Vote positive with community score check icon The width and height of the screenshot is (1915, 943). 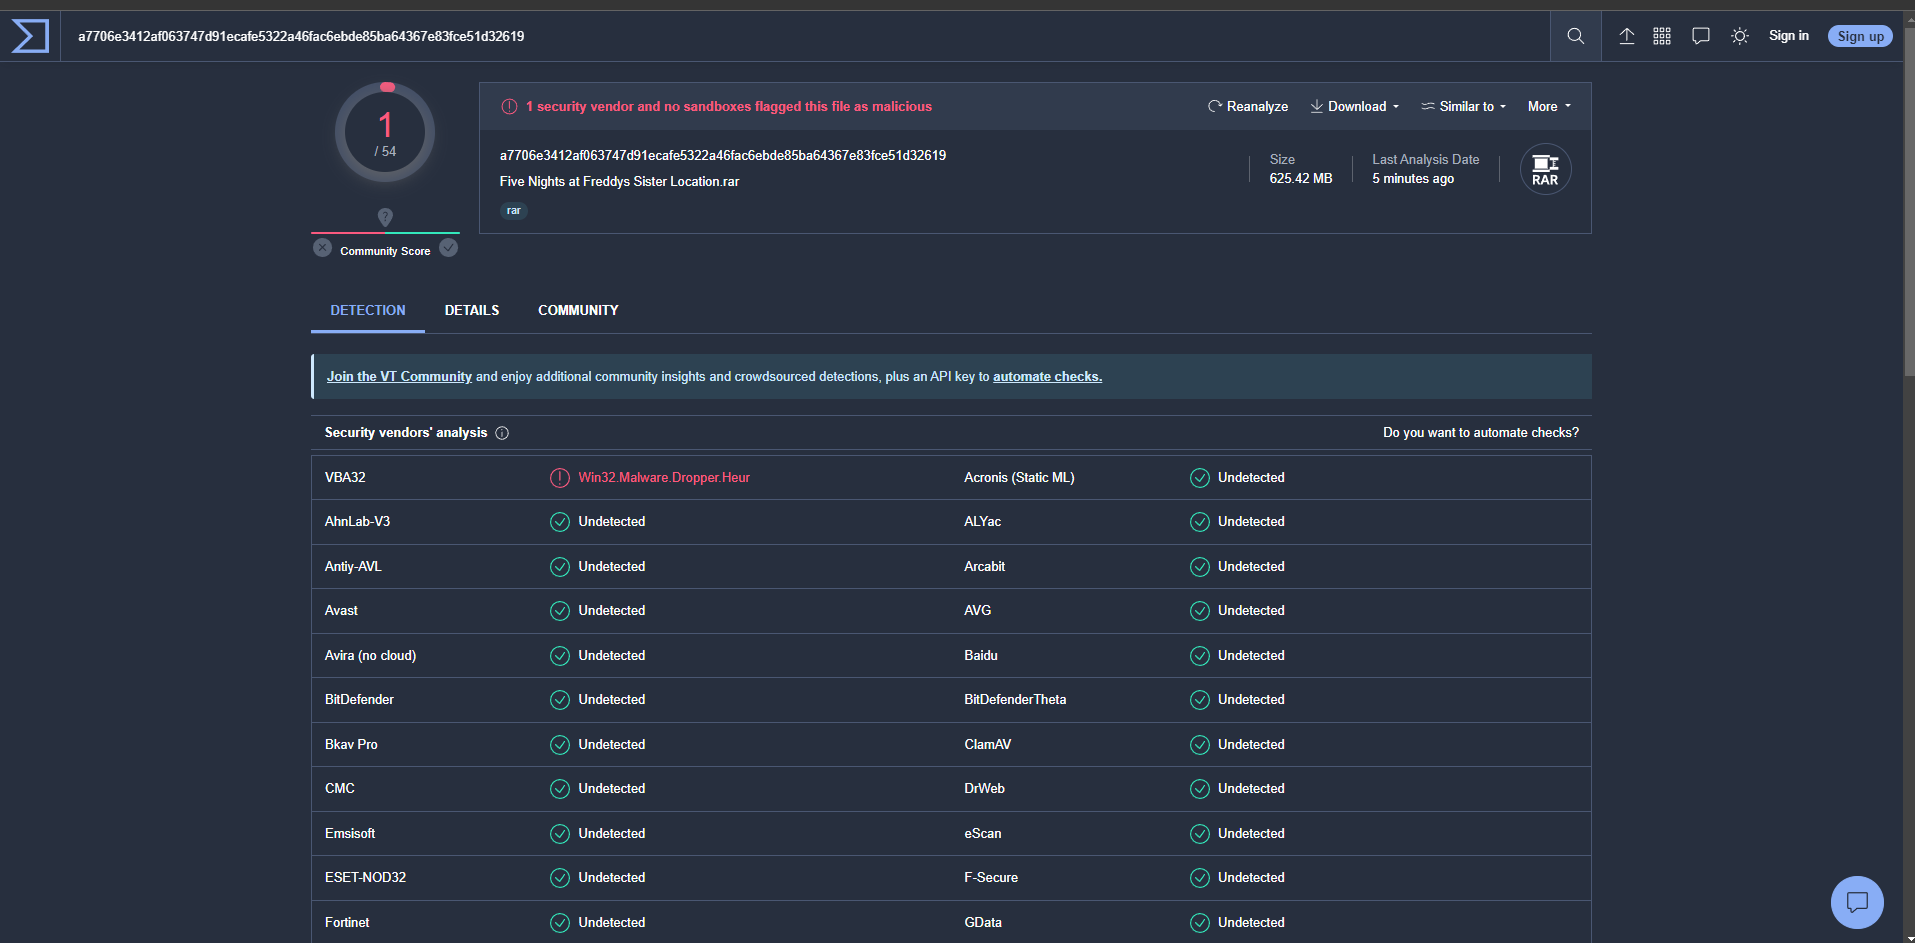click(x=449, y=248)
